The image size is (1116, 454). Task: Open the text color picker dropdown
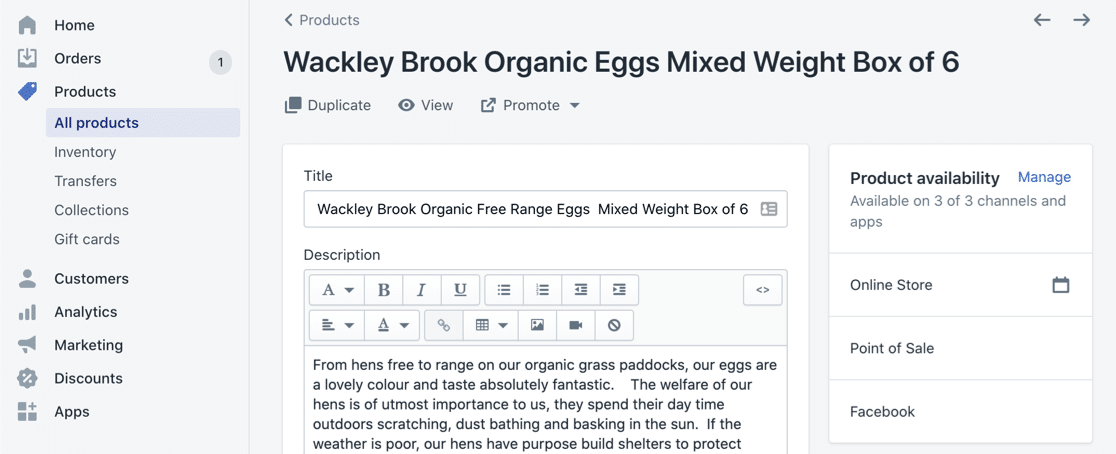coord(393,325)
